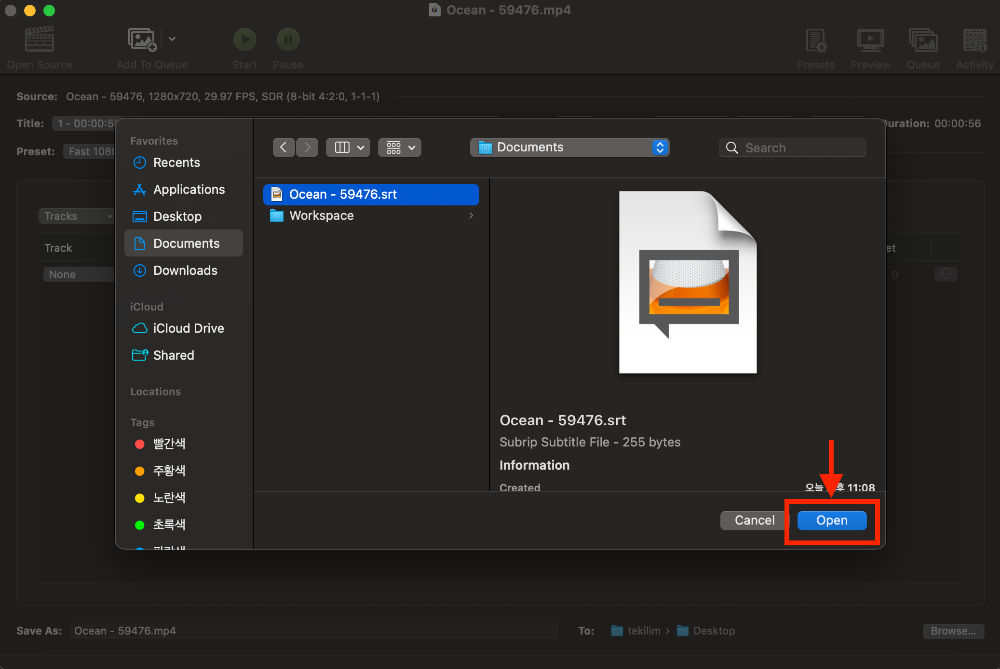Open the grouping options dropdown

pyautogui.click(x=400, y=147)
